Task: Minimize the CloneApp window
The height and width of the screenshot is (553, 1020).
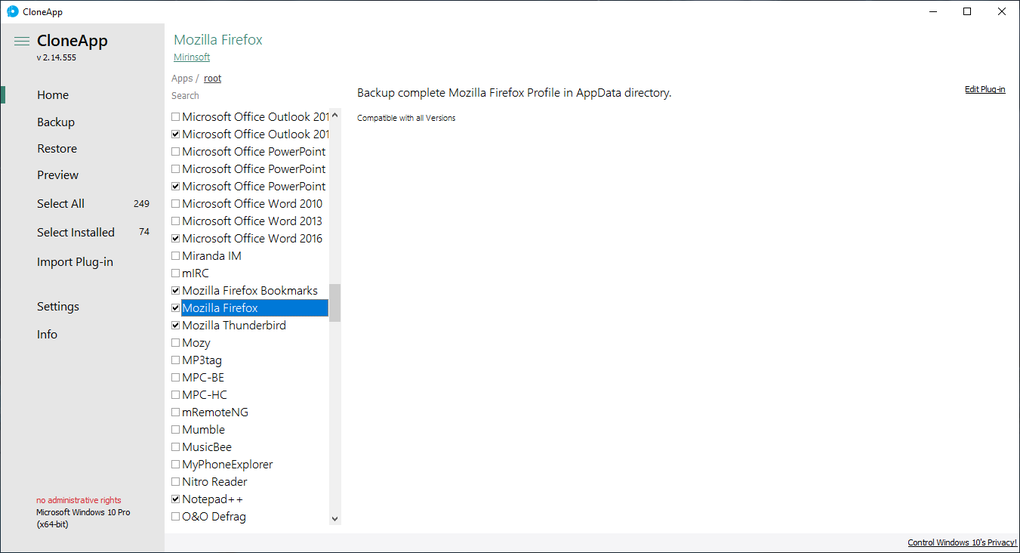Action: click(x=933, y=12)
